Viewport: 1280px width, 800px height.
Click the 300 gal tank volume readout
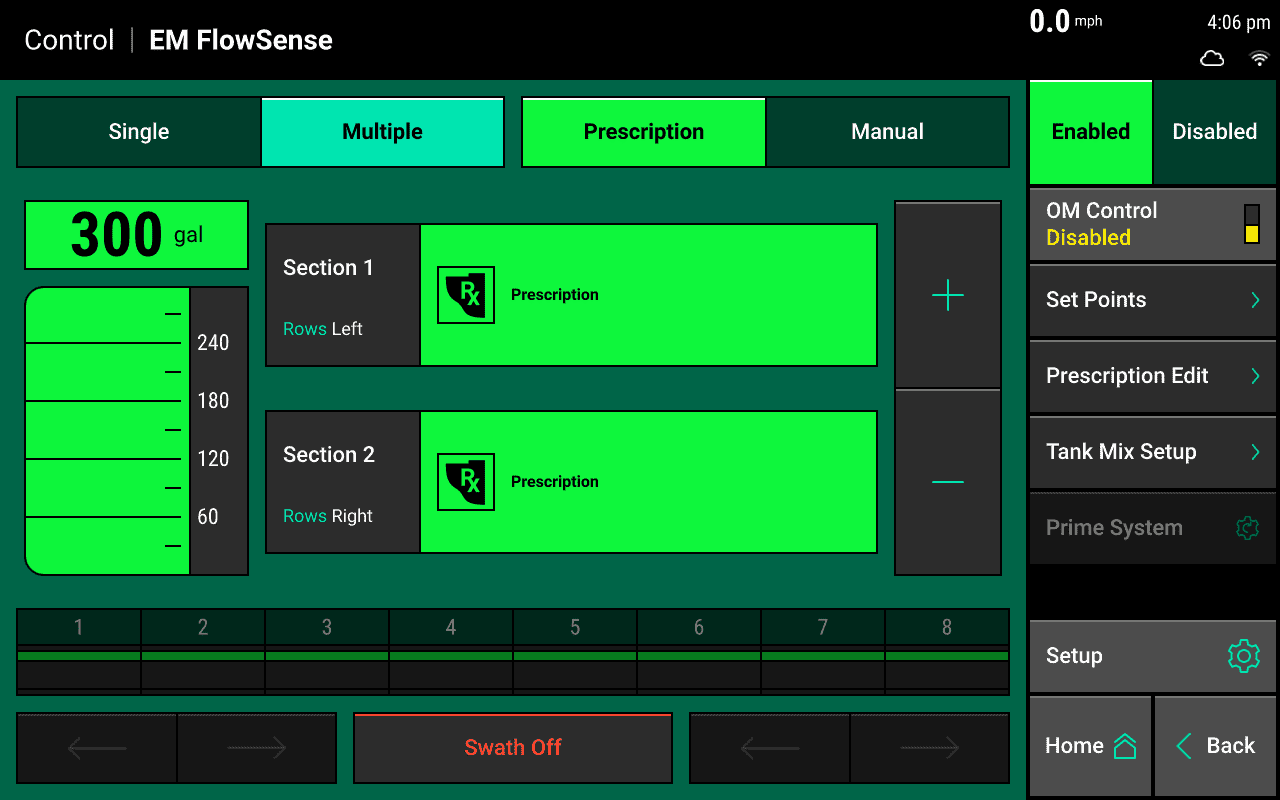(136, 235)
